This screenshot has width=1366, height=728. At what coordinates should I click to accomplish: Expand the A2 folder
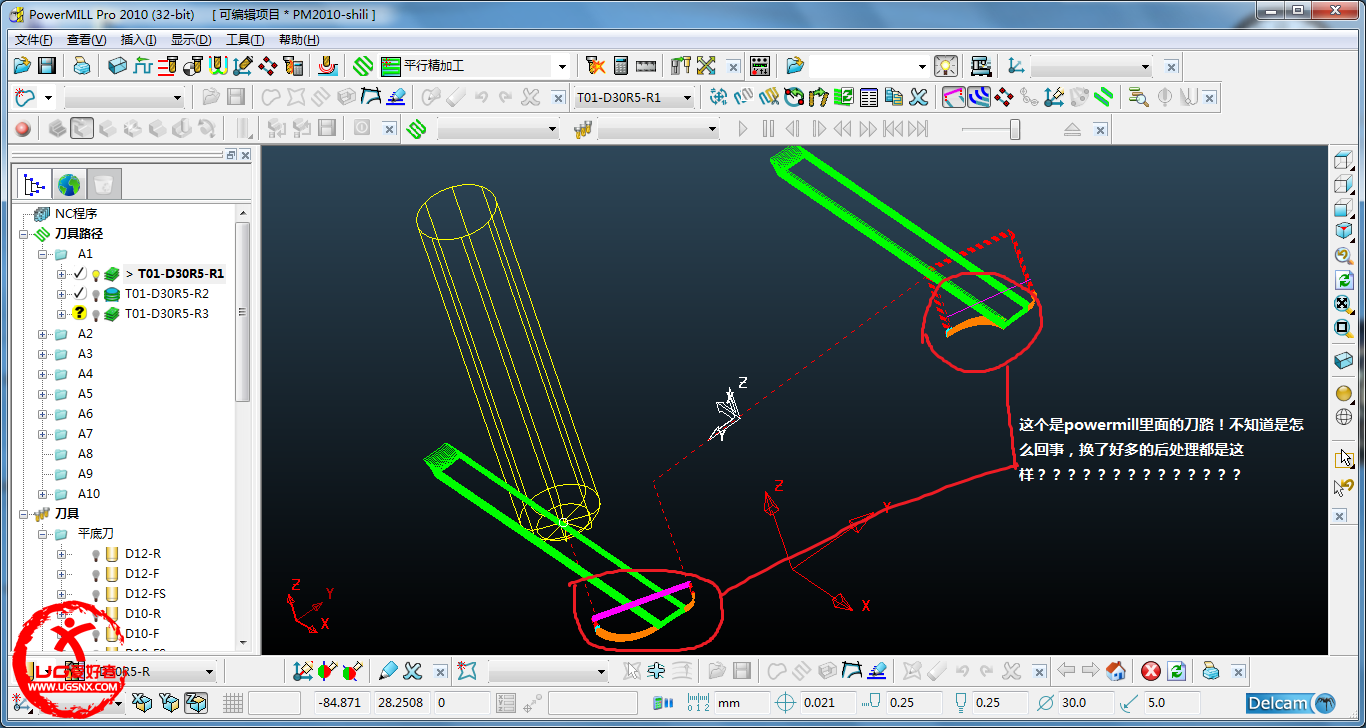click(43, 334)
